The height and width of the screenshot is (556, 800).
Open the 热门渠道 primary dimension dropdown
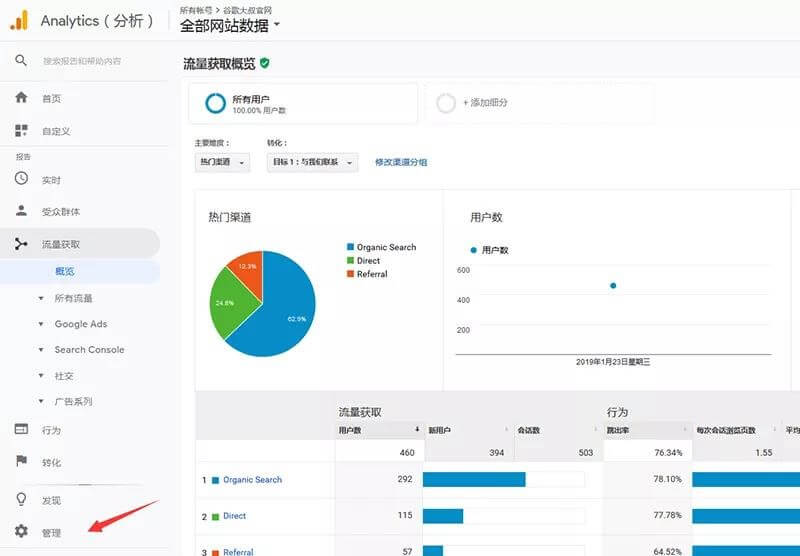click(222, 162)
